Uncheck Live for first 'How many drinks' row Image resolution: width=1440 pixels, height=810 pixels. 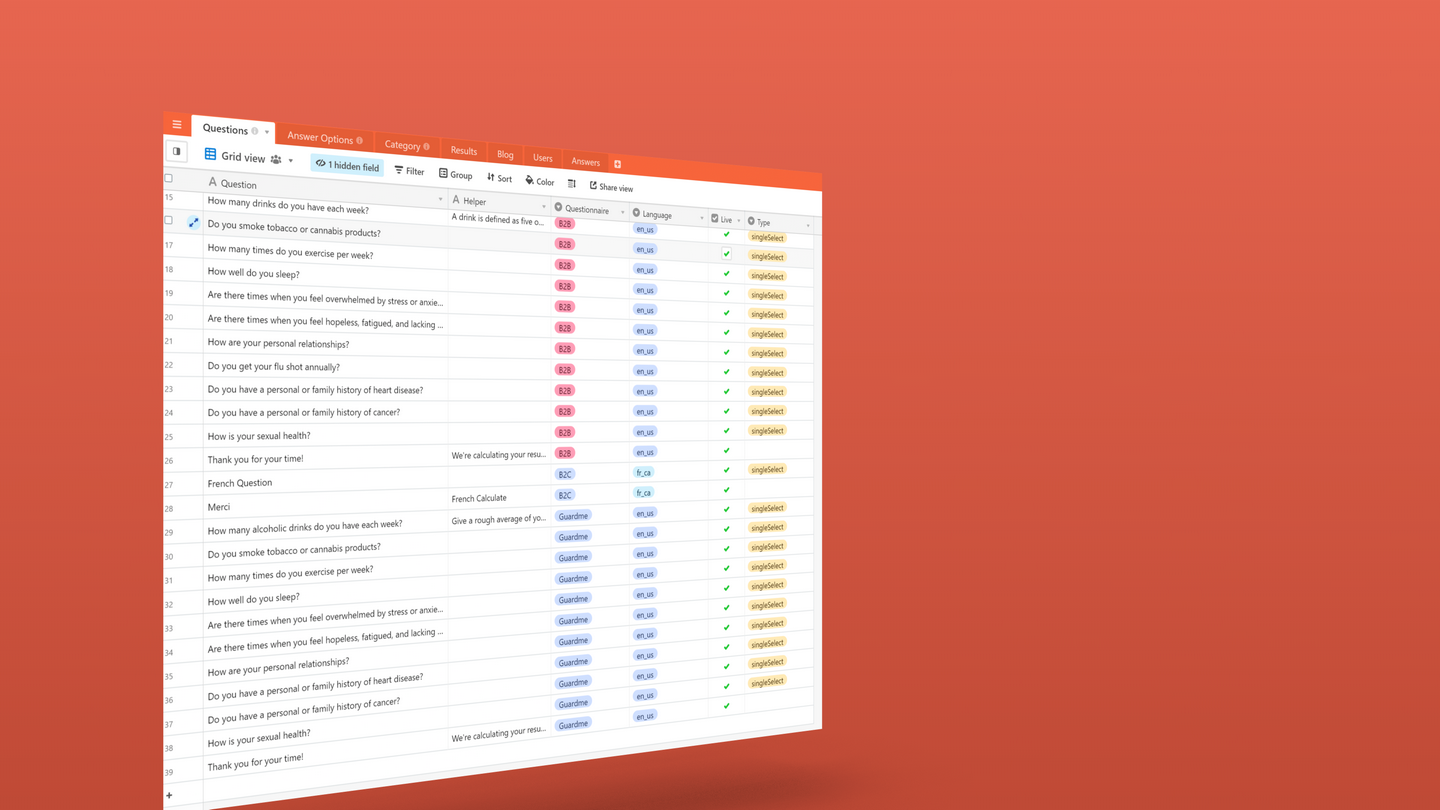coord(727,234)
